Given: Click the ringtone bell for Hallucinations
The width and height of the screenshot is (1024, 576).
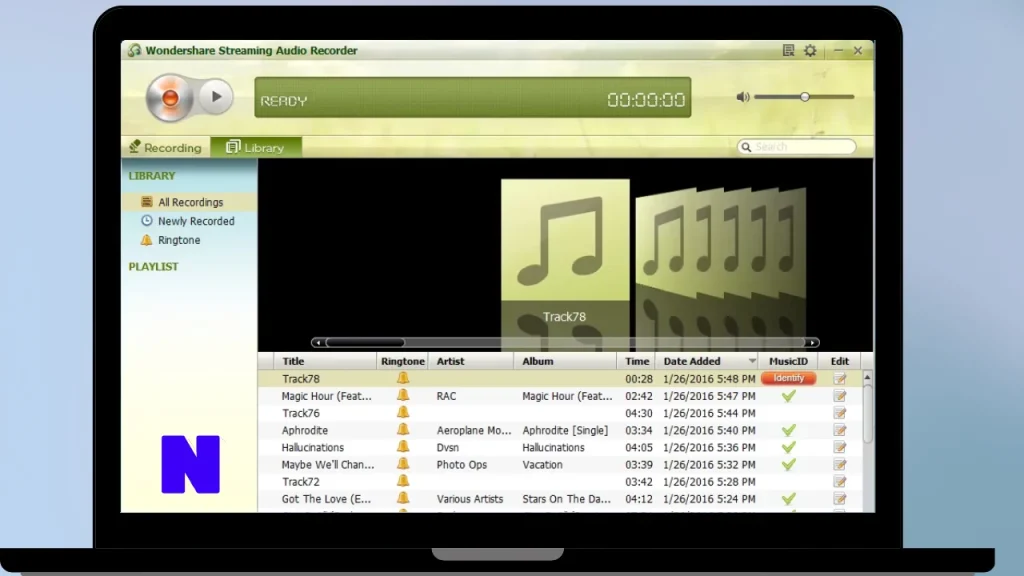Looking at the screenshot, I should coord(403,447).
